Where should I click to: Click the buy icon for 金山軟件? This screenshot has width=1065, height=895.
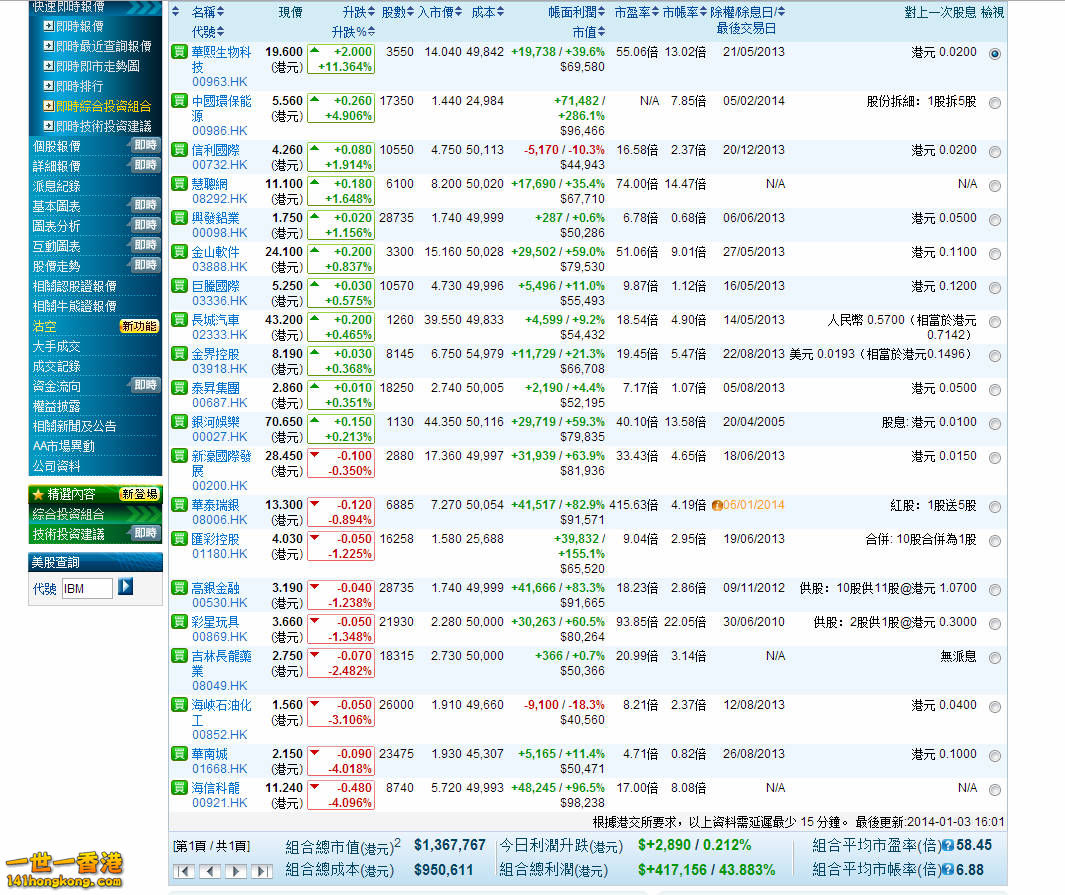[179, 251]
